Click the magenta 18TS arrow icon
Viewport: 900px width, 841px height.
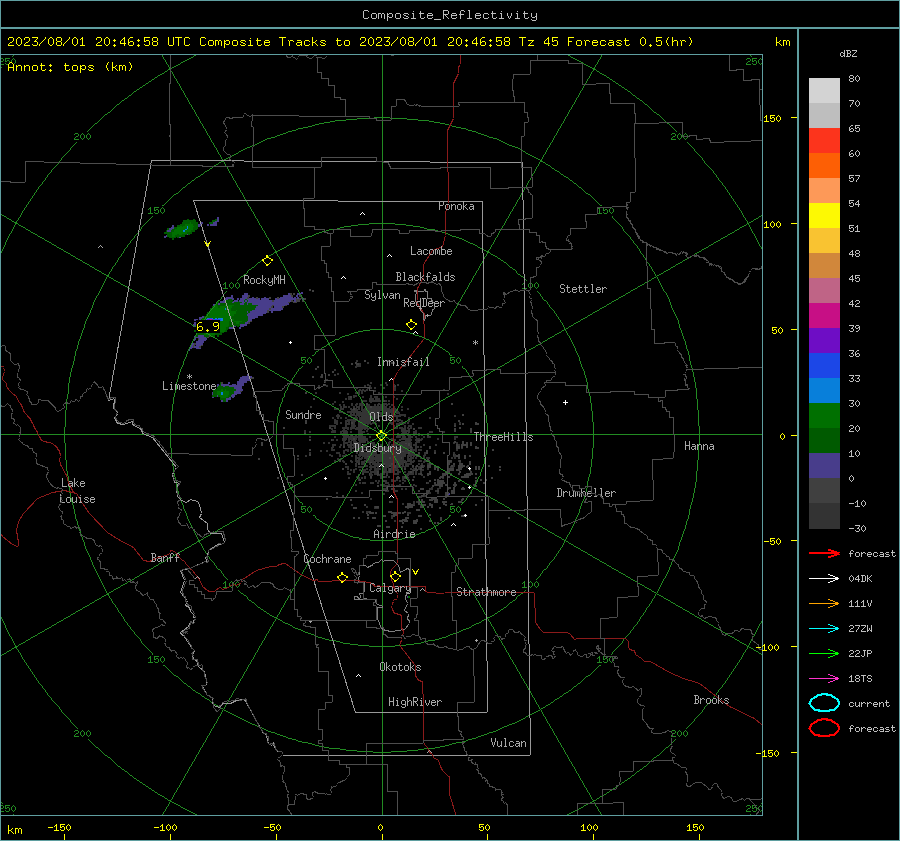click(824, 679)
